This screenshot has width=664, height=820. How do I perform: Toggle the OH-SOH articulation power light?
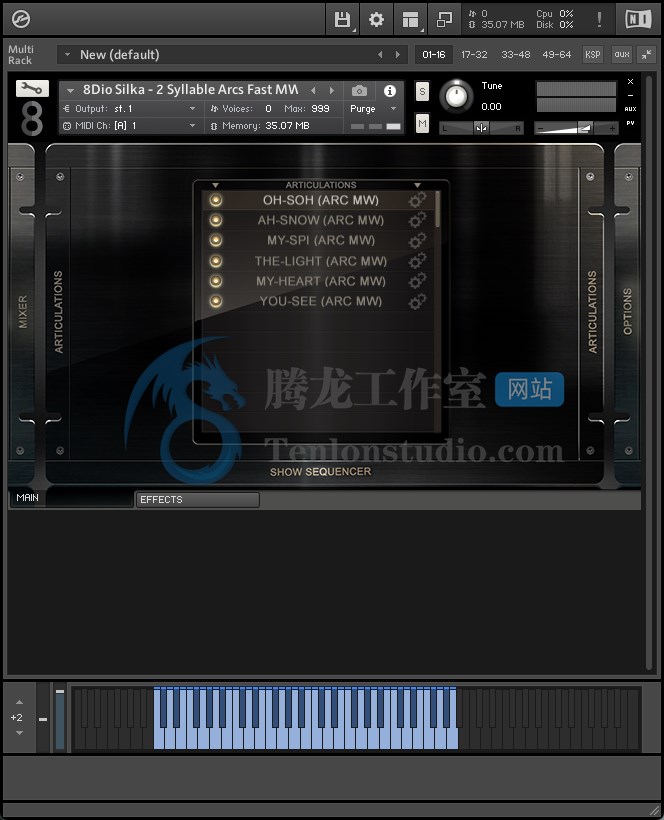click(215, 200)
